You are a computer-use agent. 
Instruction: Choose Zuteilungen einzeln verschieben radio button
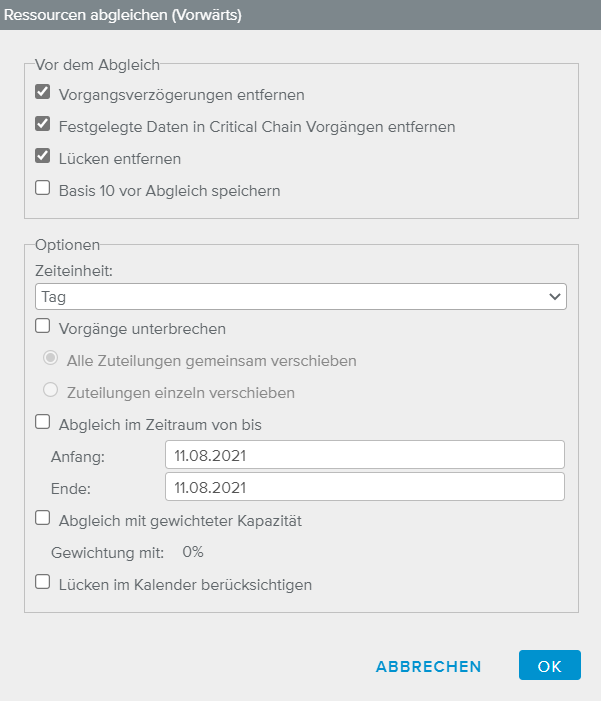pyautogui.click(x=50, y=390)
